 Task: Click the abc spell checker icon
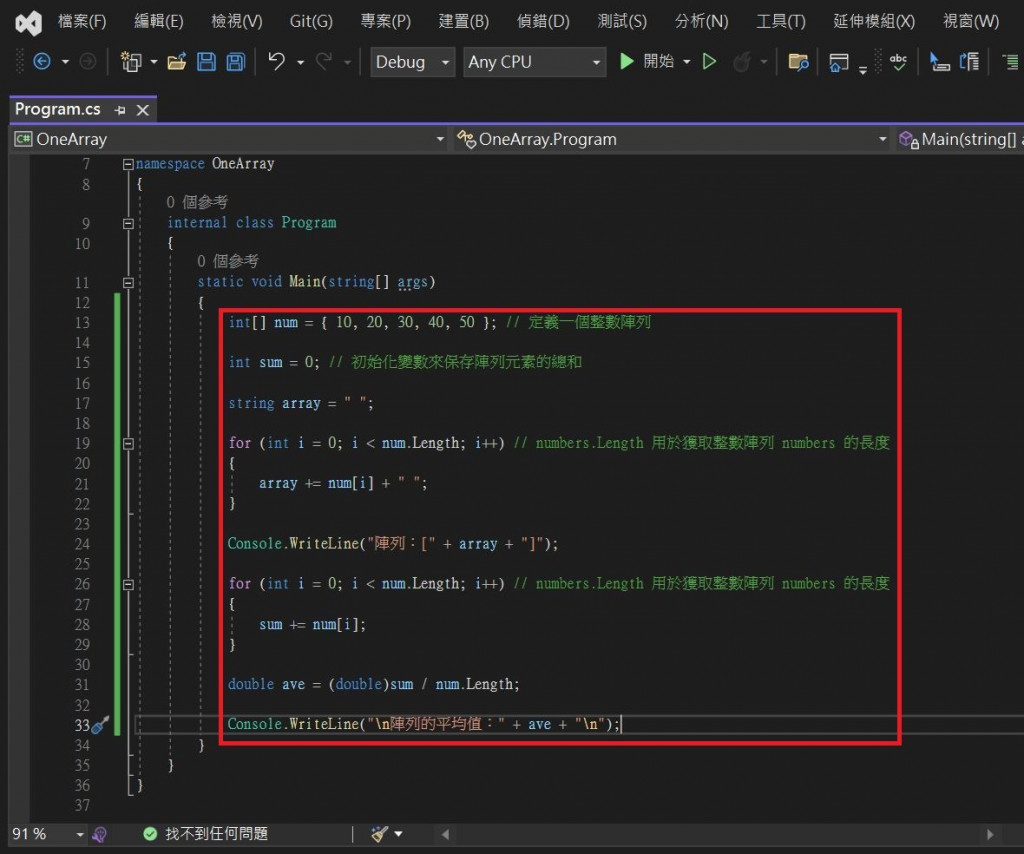[898, 62]
